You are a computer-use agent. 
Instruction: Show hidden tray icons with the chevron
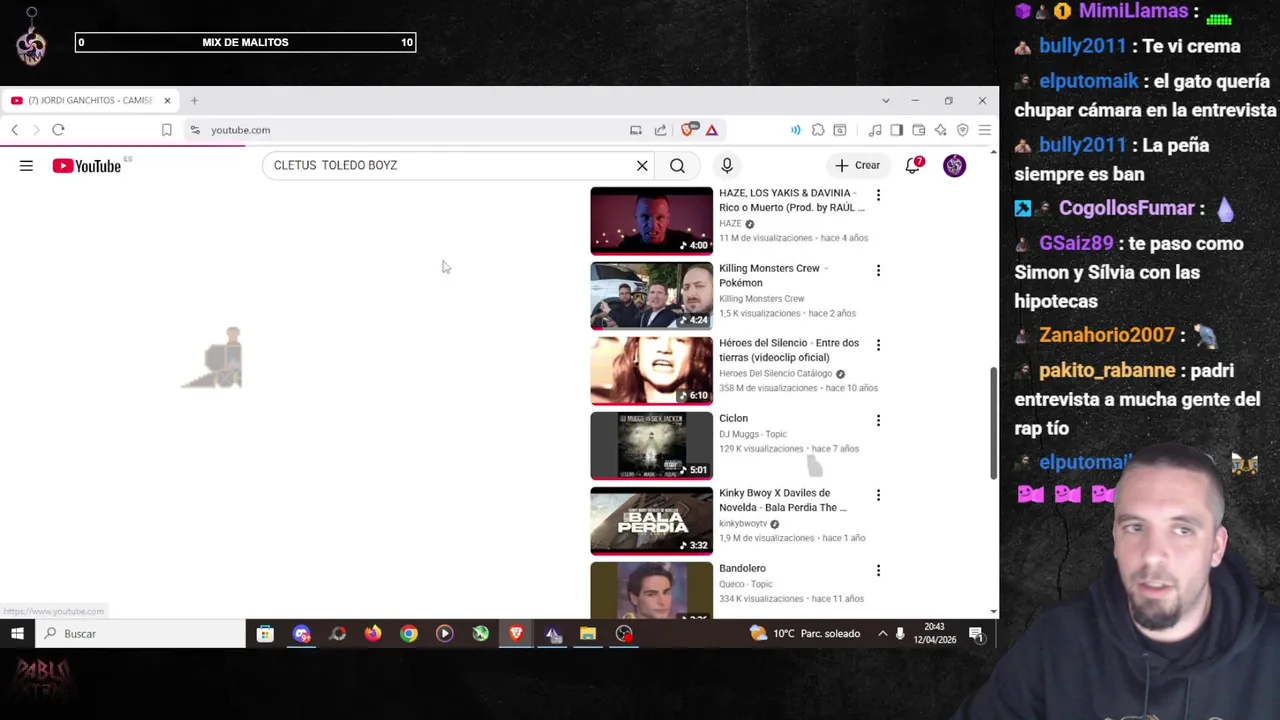tap(882, 634)
